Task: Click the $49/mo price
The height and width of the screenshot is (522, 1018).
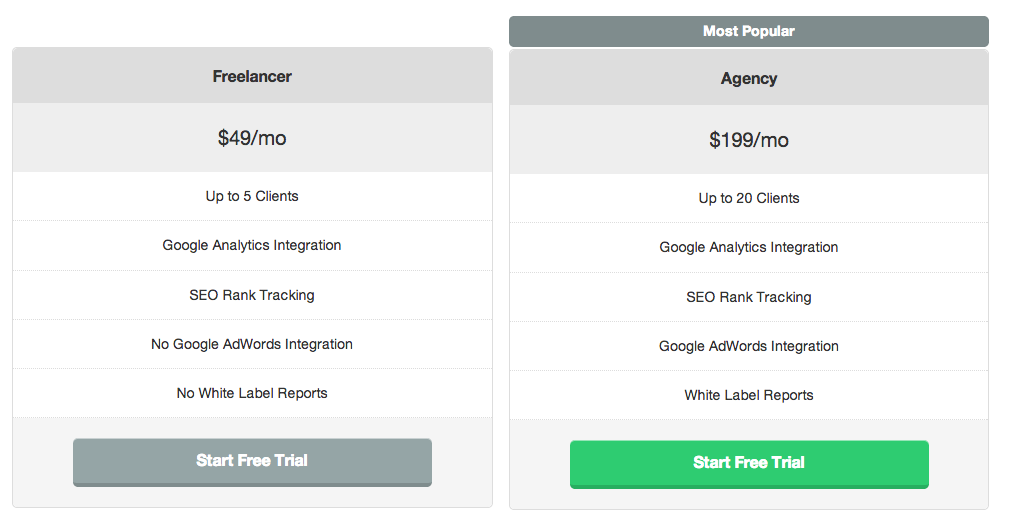Action: pos(252,138)
